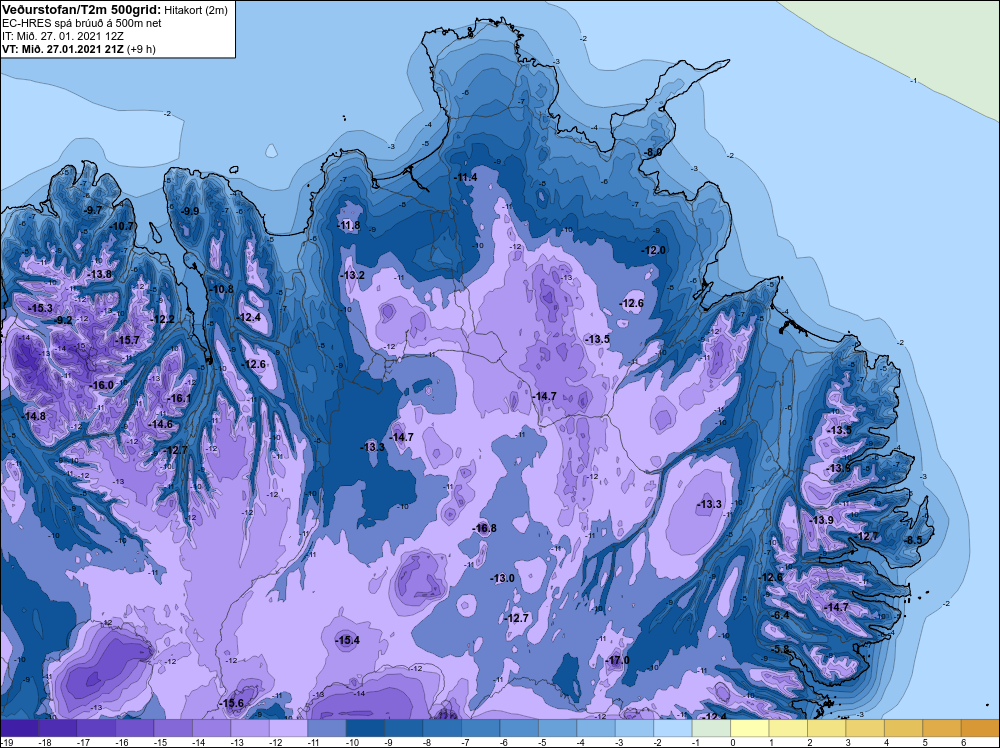
Task: Click the -12.0 temperature label
Action: click(x=653, y=250)
